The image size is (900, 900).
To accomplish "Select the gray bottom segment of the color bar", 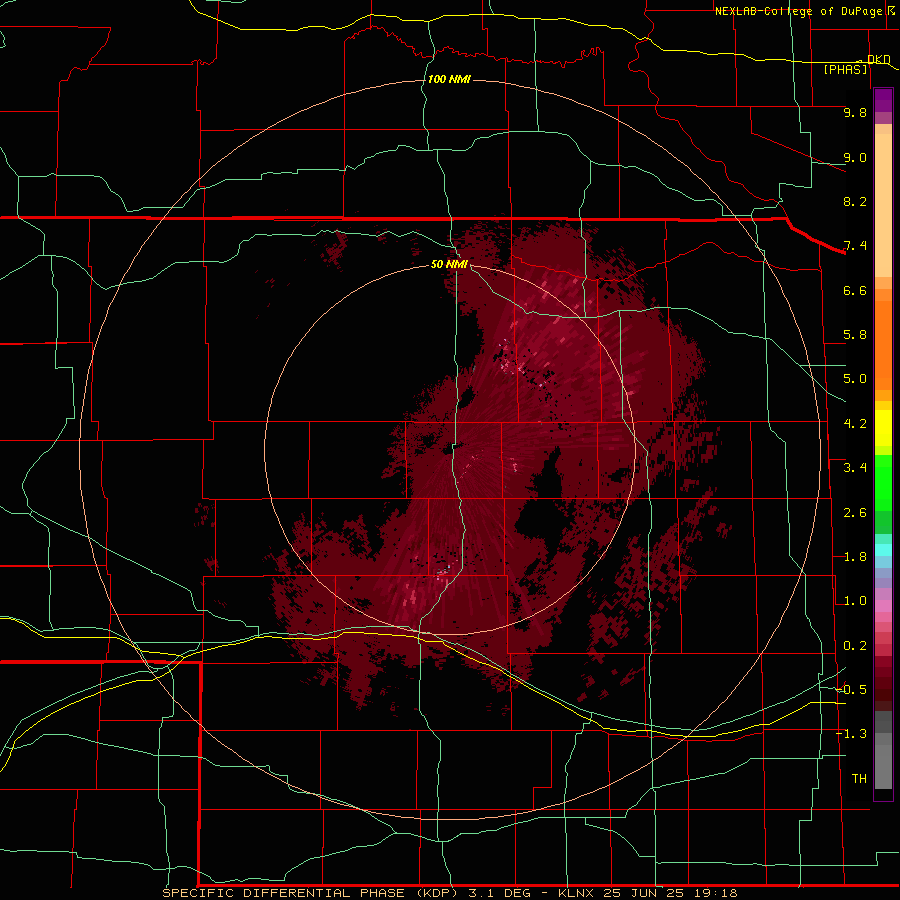I will (x=883, y=766).
